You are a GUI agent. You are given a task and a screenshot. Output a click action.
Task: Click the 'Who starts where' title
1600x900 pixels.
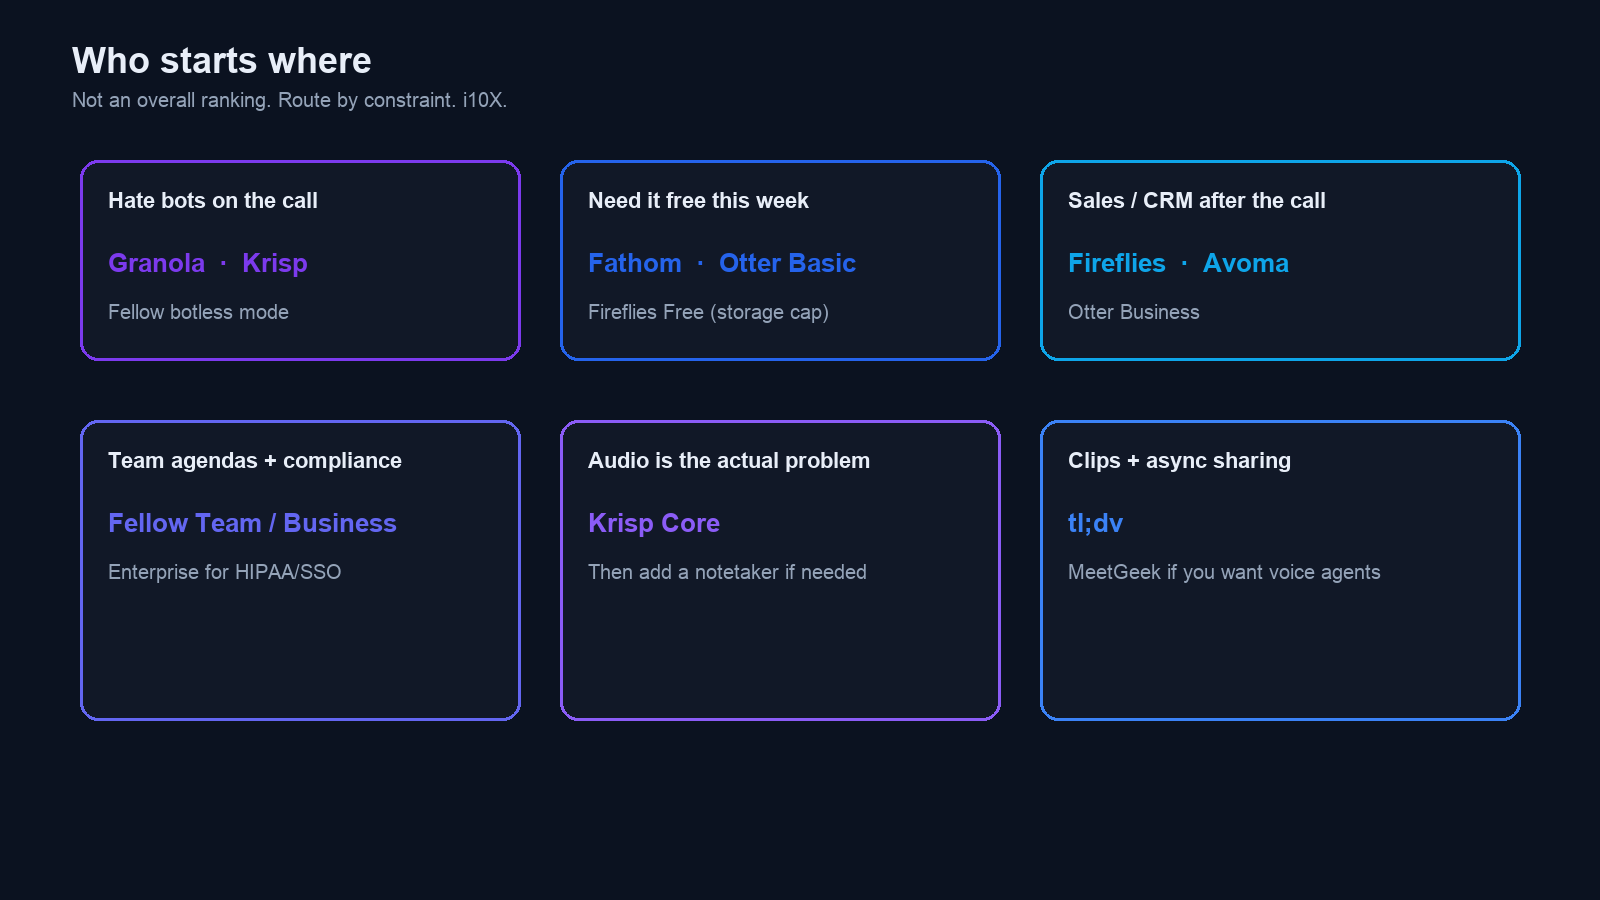tap(221, 61)
